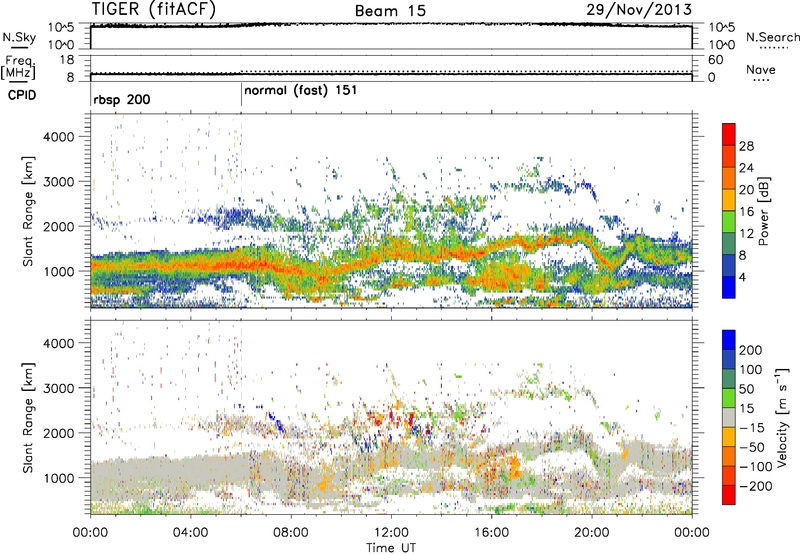This screenshot has width=800, height=554.
Task: Click the '3000' tick on the power panel
Action: click(58, 182)
